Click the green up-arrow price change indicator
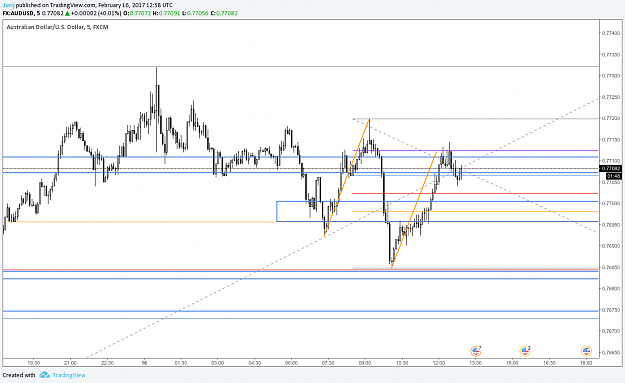This screenshot has width=625, height=383. pyautogui.click(x=67, y=13)
